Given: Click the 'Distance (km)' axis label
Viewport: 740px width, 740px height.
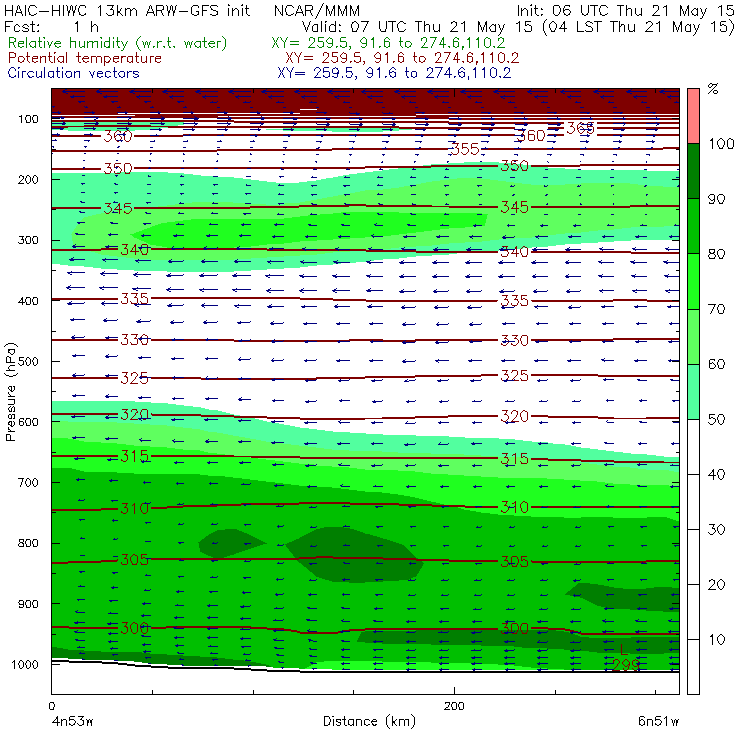Looking at the screenshot, I should coord(369,721).
